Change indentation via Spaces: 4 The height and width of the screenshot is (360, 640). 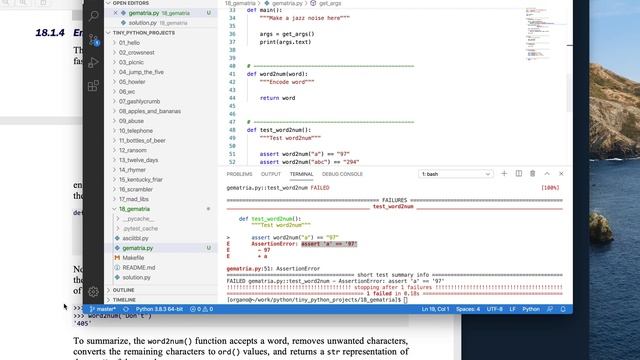click(468, 309)
